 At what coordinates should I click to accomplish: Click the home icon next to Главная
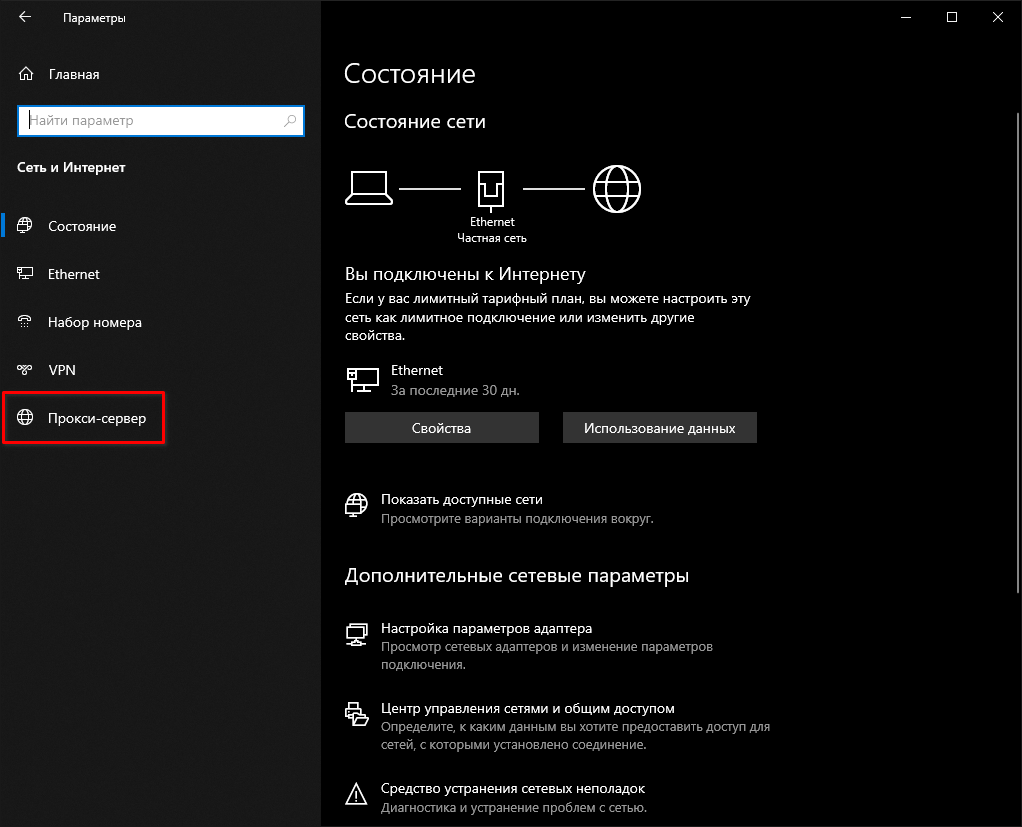pos(25,74)
